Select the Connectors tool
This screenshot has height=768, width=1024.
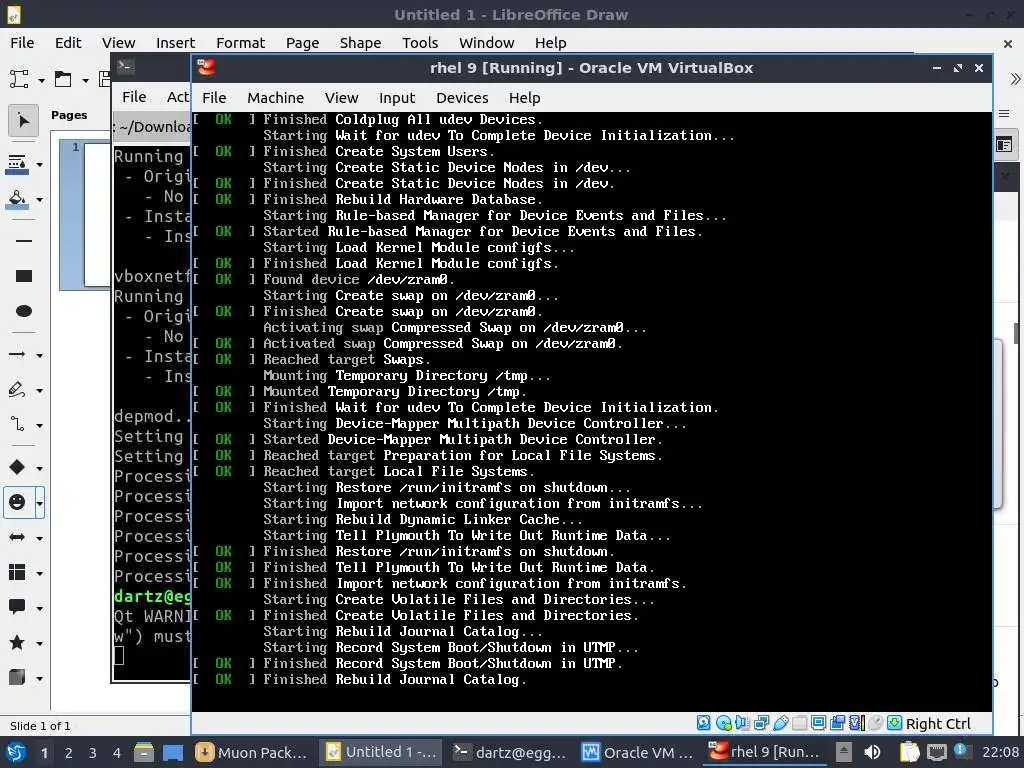click(18, 424)
